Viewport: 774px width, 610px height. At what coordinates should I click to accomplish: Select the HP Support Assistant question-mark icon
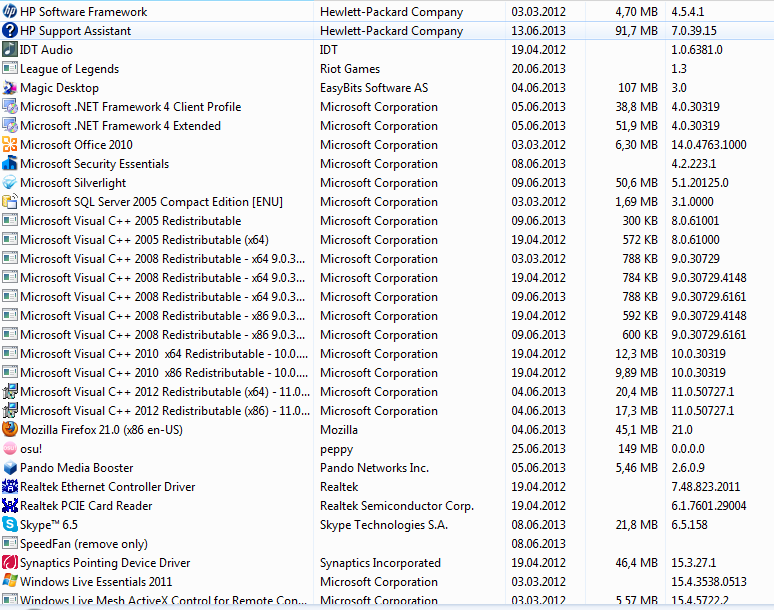10,31
